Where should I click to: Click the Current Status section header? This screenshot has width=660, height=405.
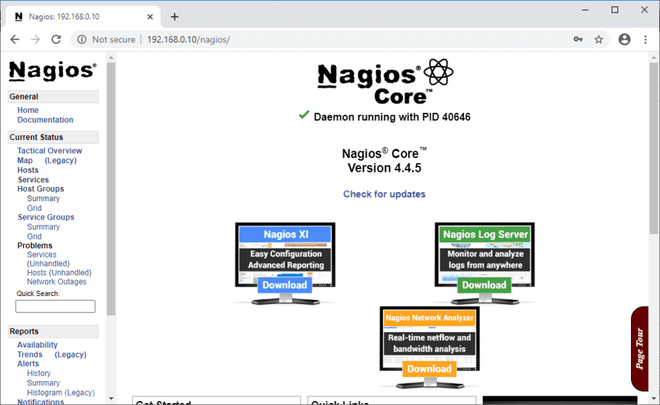tap(53, 137)
